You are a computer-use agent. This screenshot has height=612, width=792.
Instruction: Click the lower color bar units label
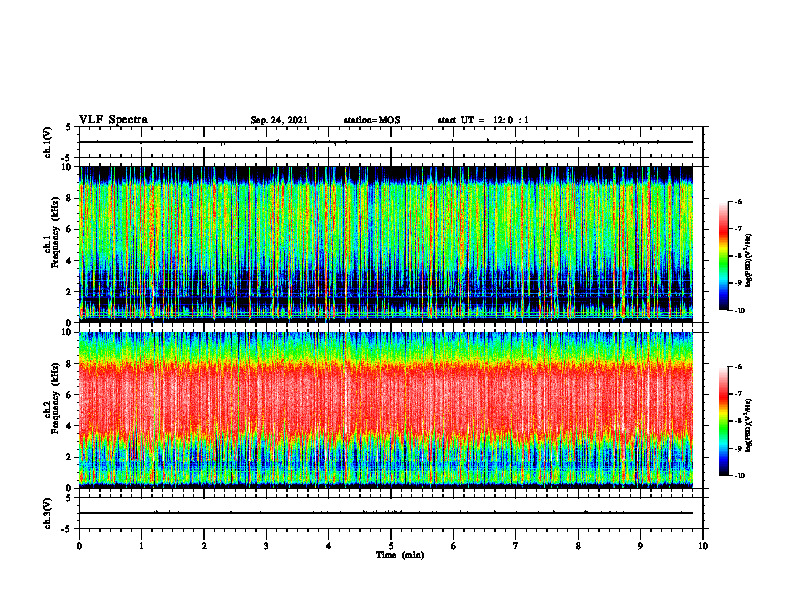click(x=749, y=425)
